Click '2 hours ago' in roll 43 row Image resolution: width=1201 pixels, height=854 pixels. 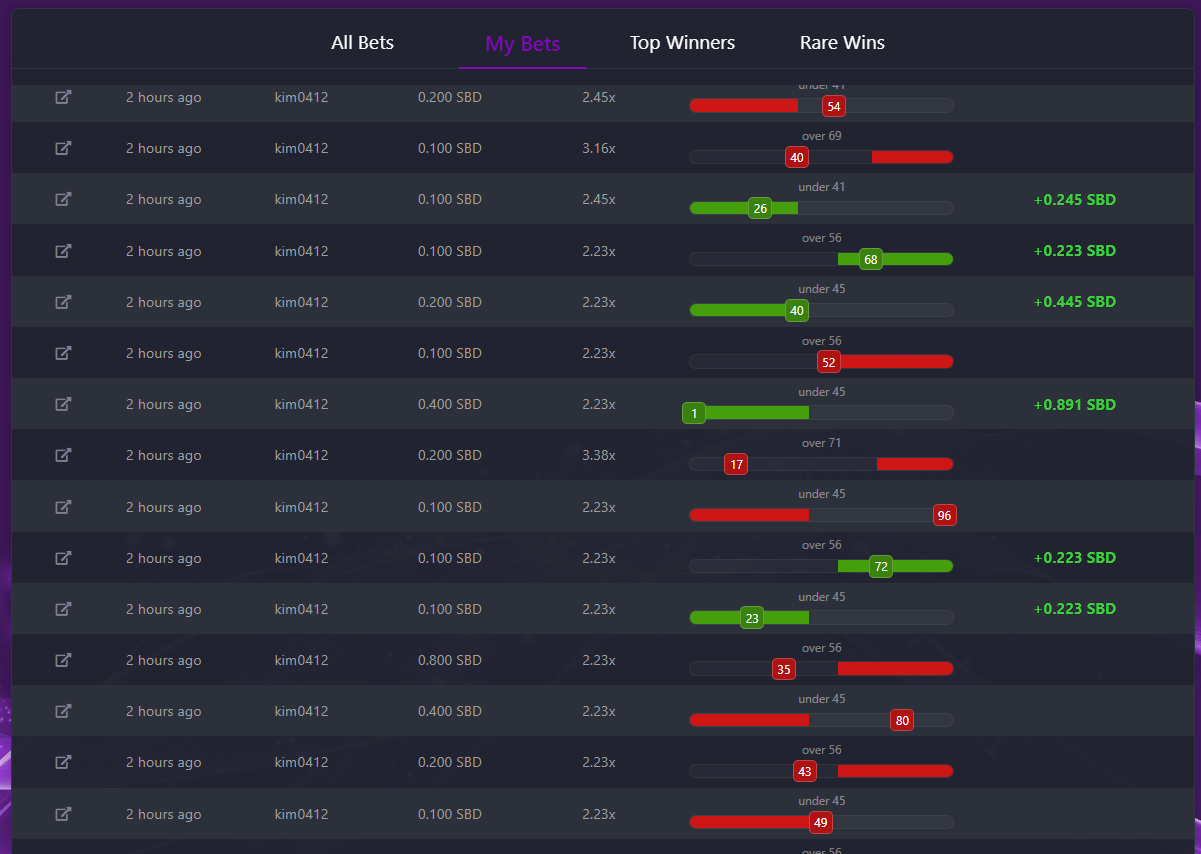click(163, 762)
